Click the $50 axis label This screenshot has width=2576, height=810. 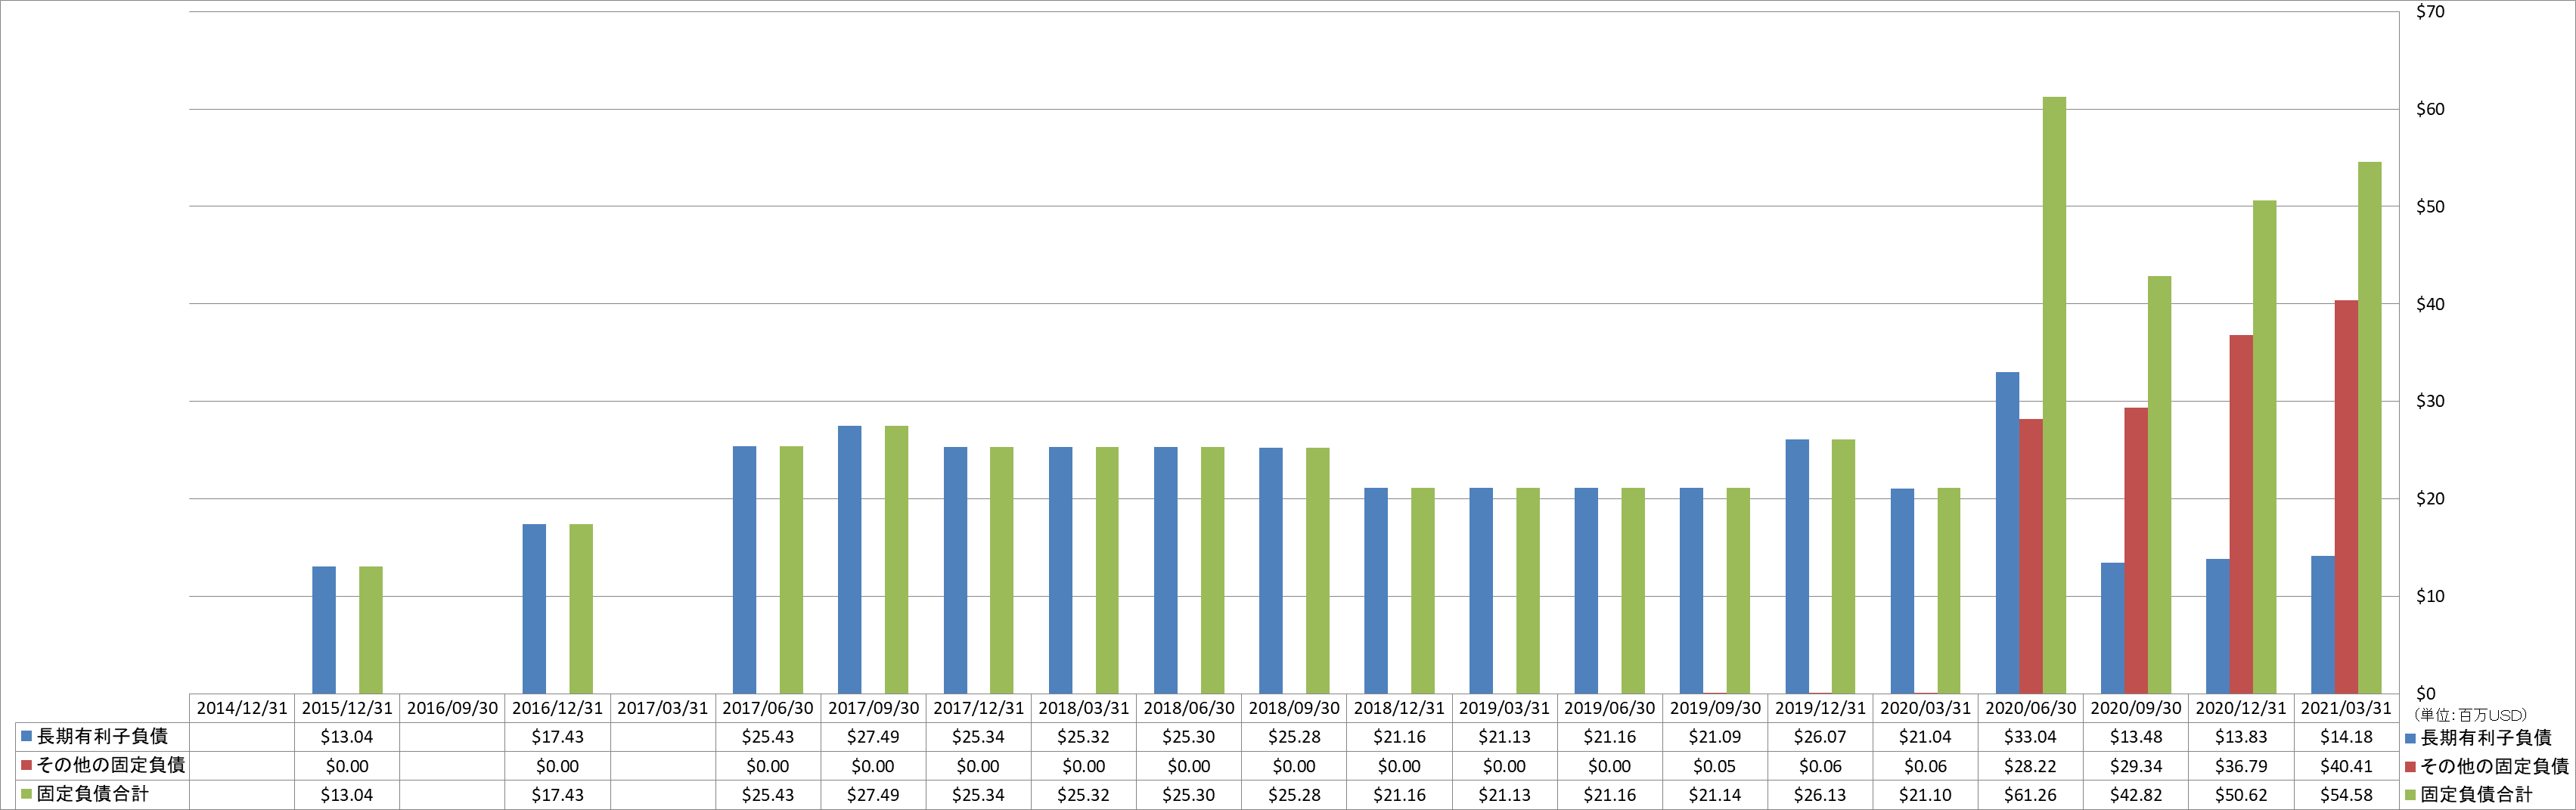click(x=2430, y=207)
